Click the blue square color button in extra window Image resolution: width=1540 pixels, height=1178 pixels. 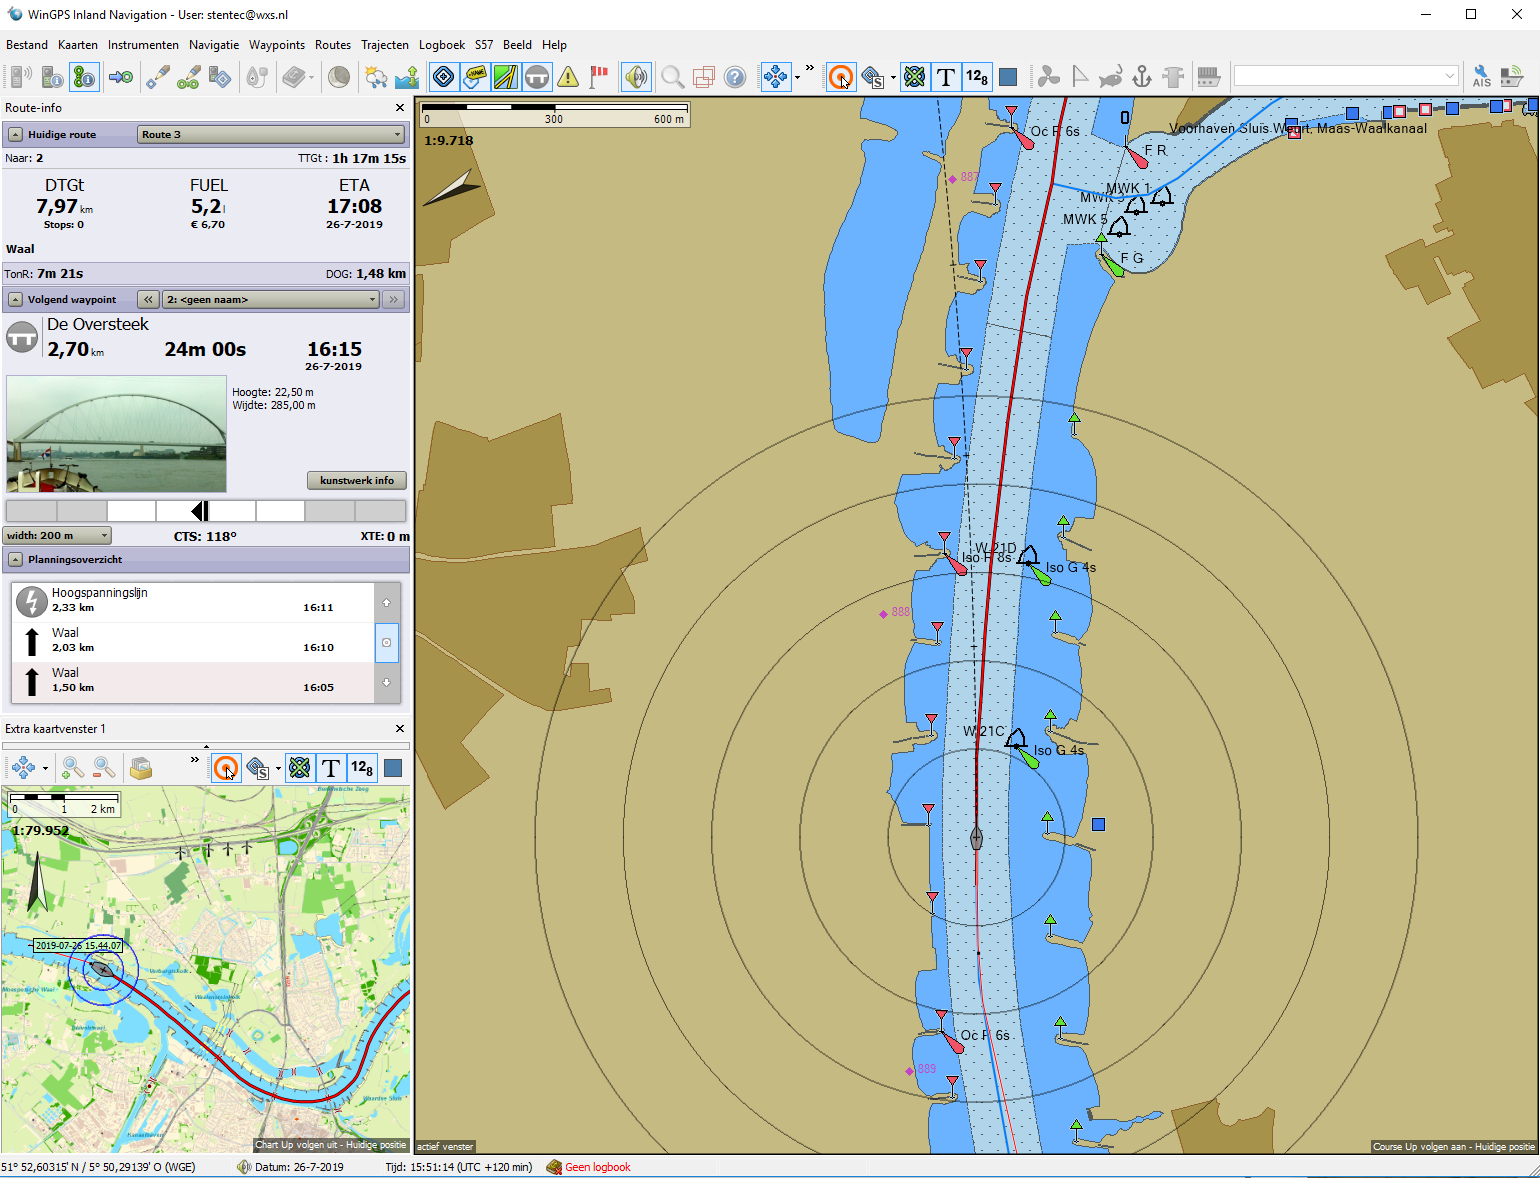pos(393,768)
